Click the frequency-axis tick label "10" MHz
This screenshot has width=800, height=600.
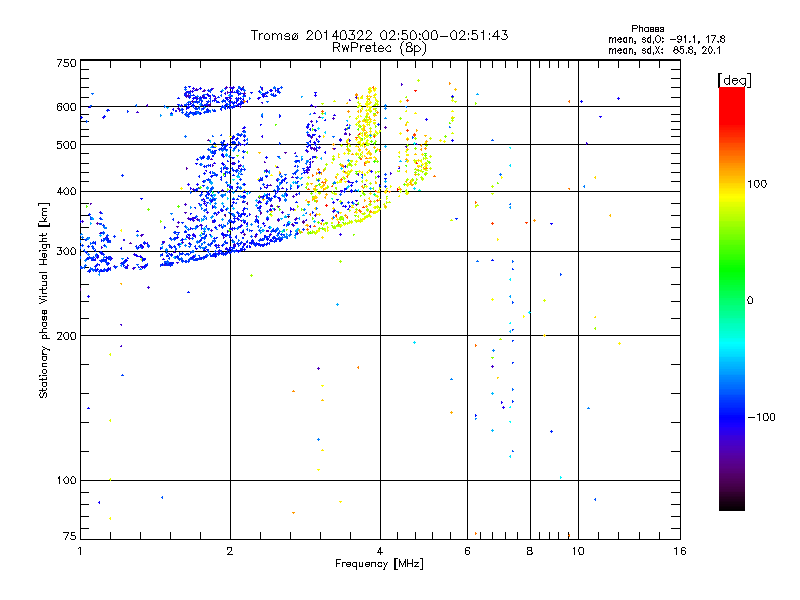[578, 551]
